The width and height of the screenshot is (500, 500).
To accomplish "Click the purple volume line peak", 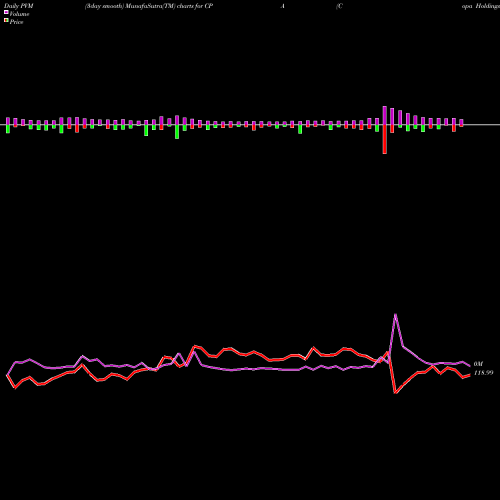I will click(395, 314).
